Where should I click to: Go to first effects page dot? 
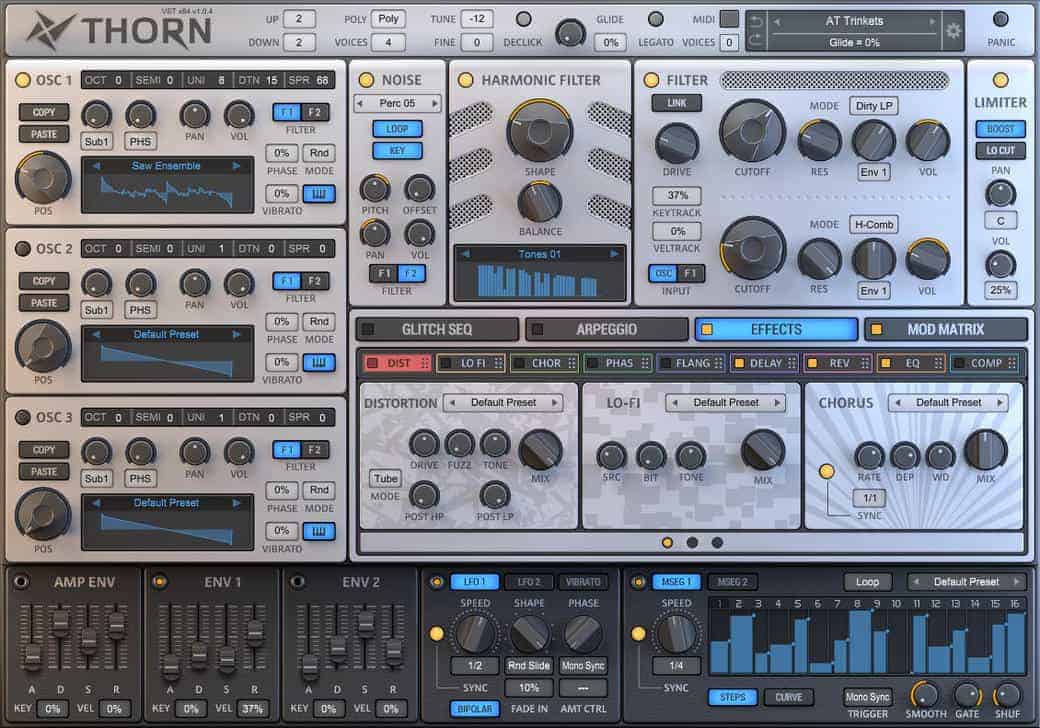(667, 542)
